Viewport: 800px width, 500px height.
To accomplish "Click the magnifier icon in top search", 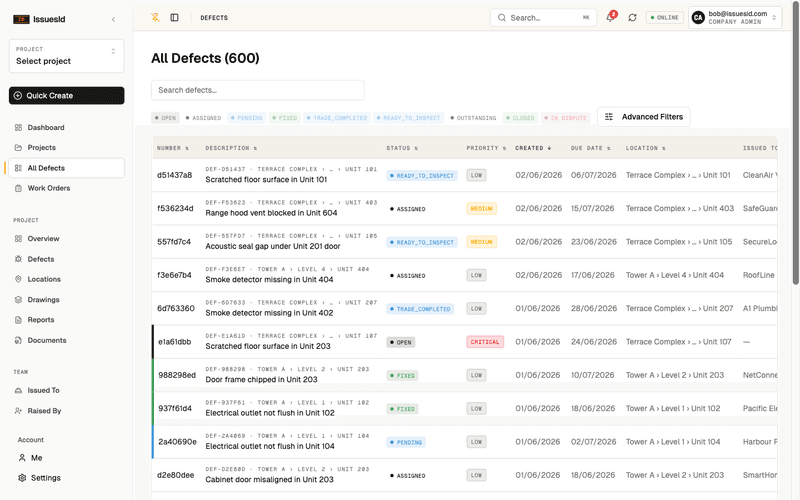I will click(x=502, y=17).
